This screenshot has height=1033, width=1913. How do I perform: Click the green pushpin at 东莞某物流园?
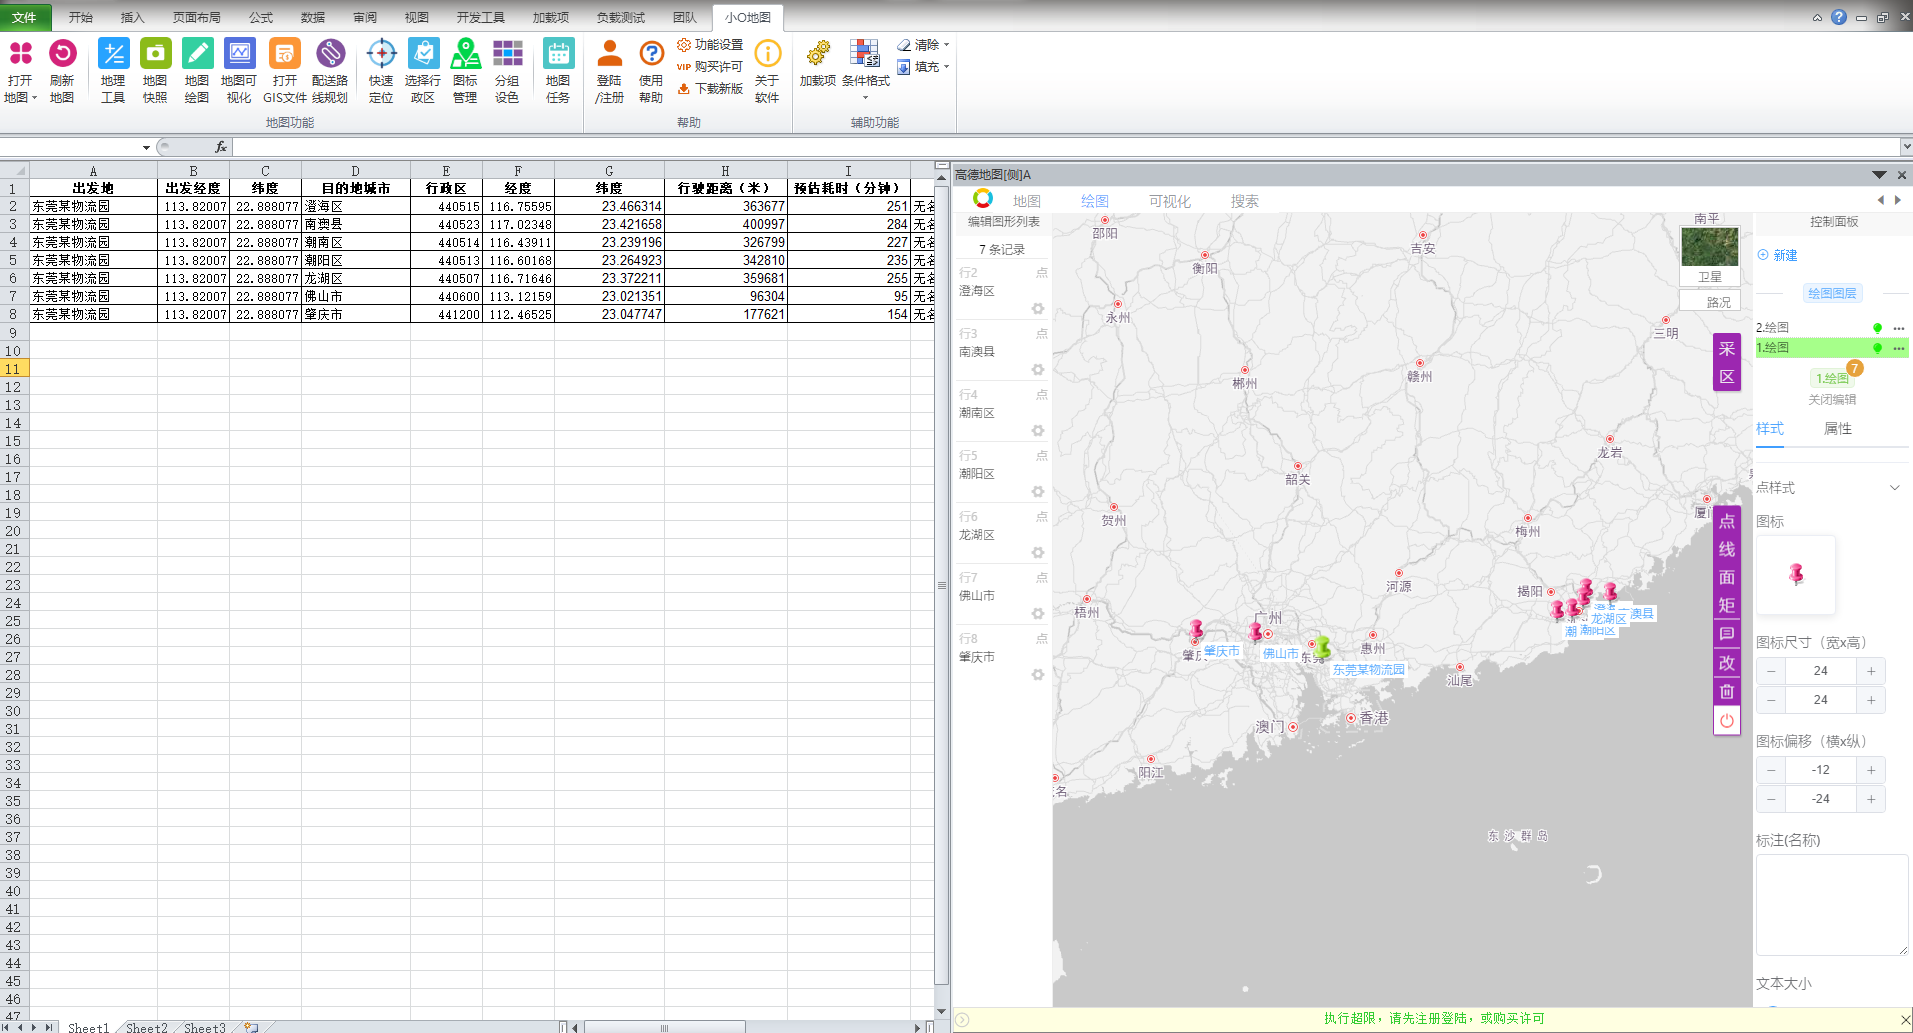point(1321,647)
